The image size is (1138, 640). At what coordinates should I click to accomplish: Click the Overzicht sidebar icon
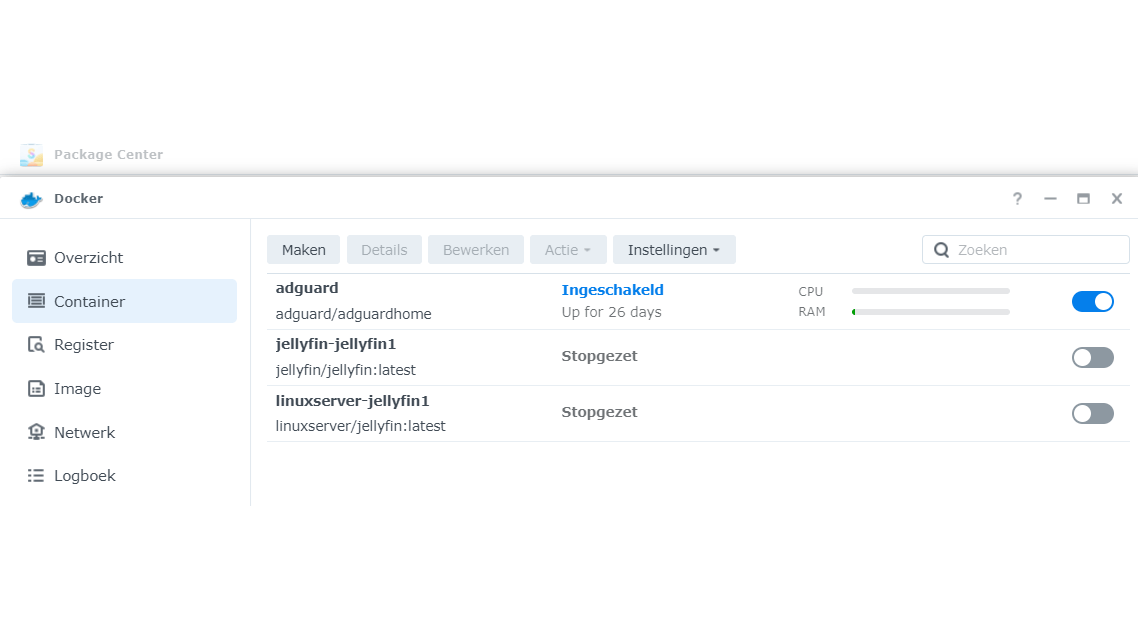[36, 258]
